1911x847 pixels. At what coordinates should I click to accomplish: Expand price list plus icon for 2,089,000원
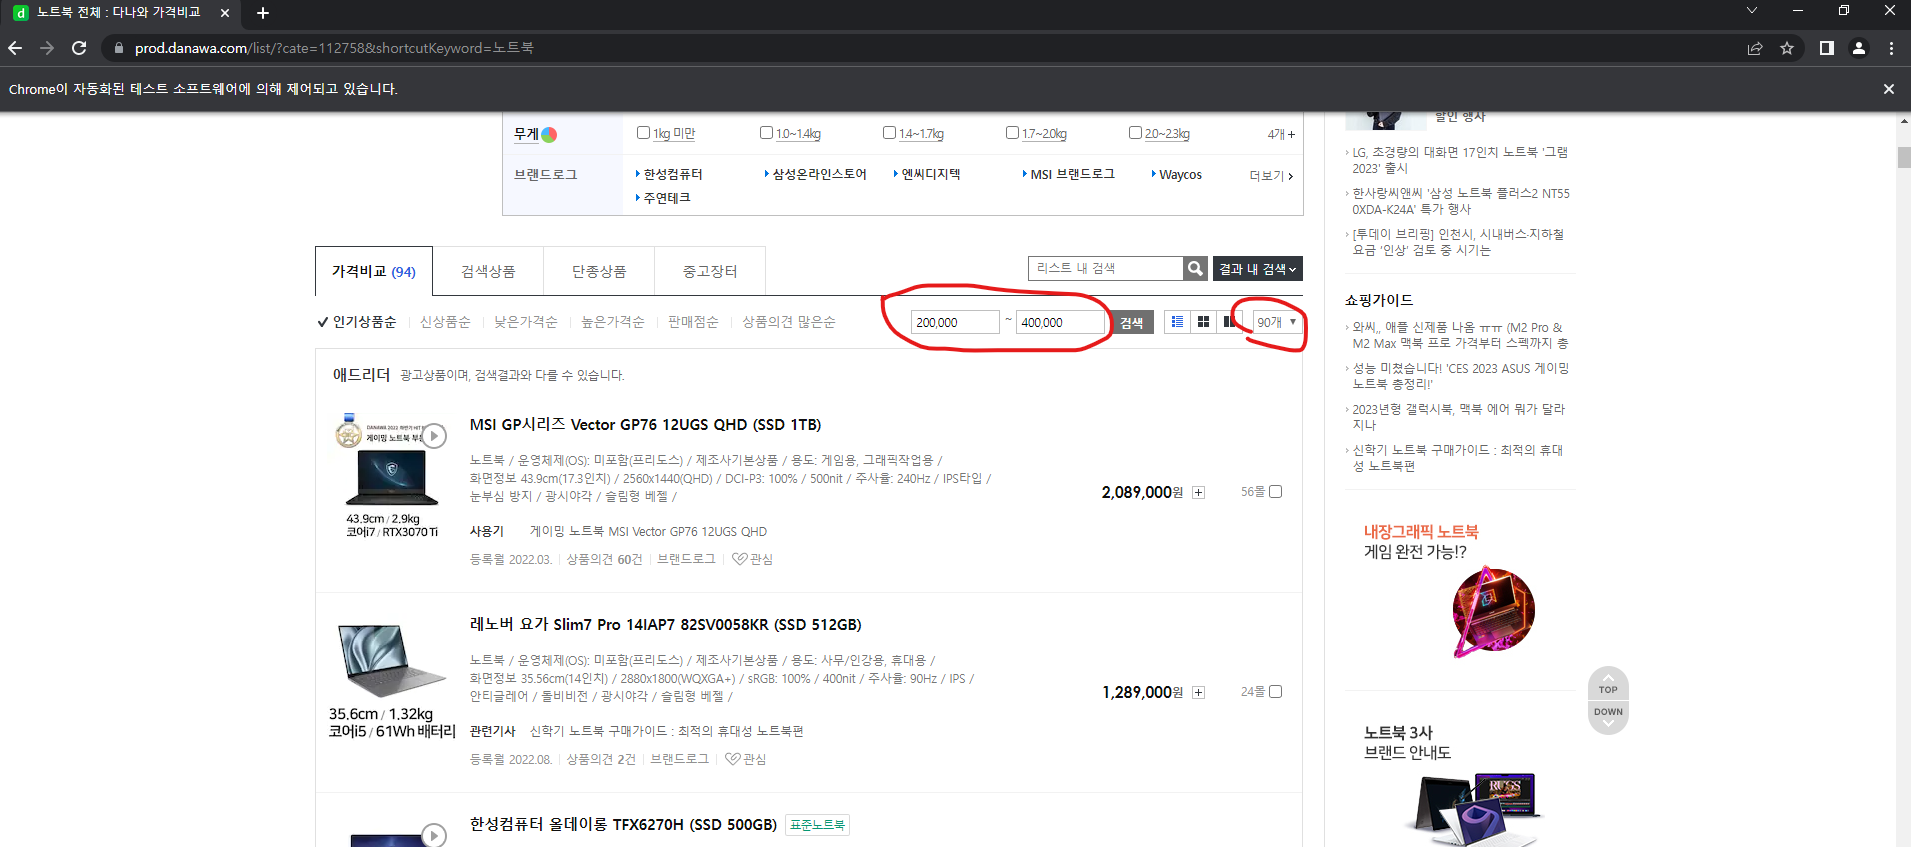(1198, 492)
